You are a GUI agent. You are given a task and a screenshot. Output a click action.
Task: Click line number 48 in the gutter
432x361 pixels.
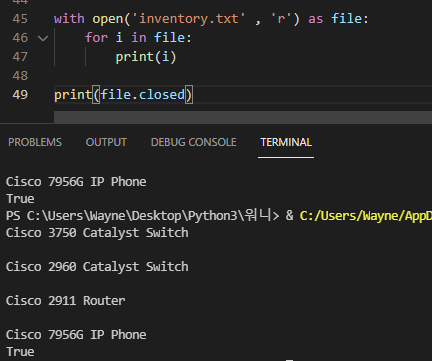pyautogui.click(x=20, y=76)
